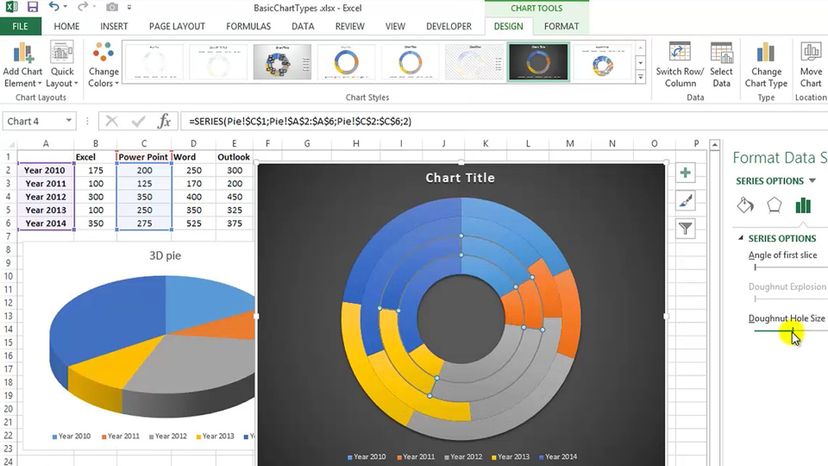
Task: Open Effects pentagon tab in format pane
Action: click(x=774, y=205)
